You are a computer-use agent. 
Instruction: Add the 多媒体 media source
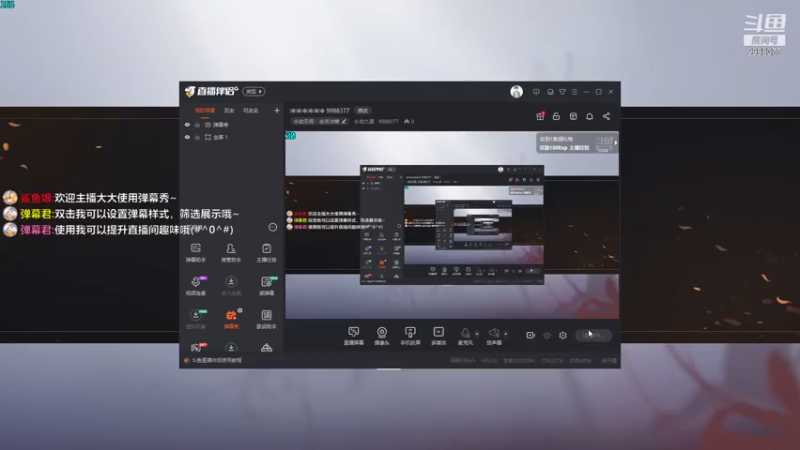[x=438, y=336]
